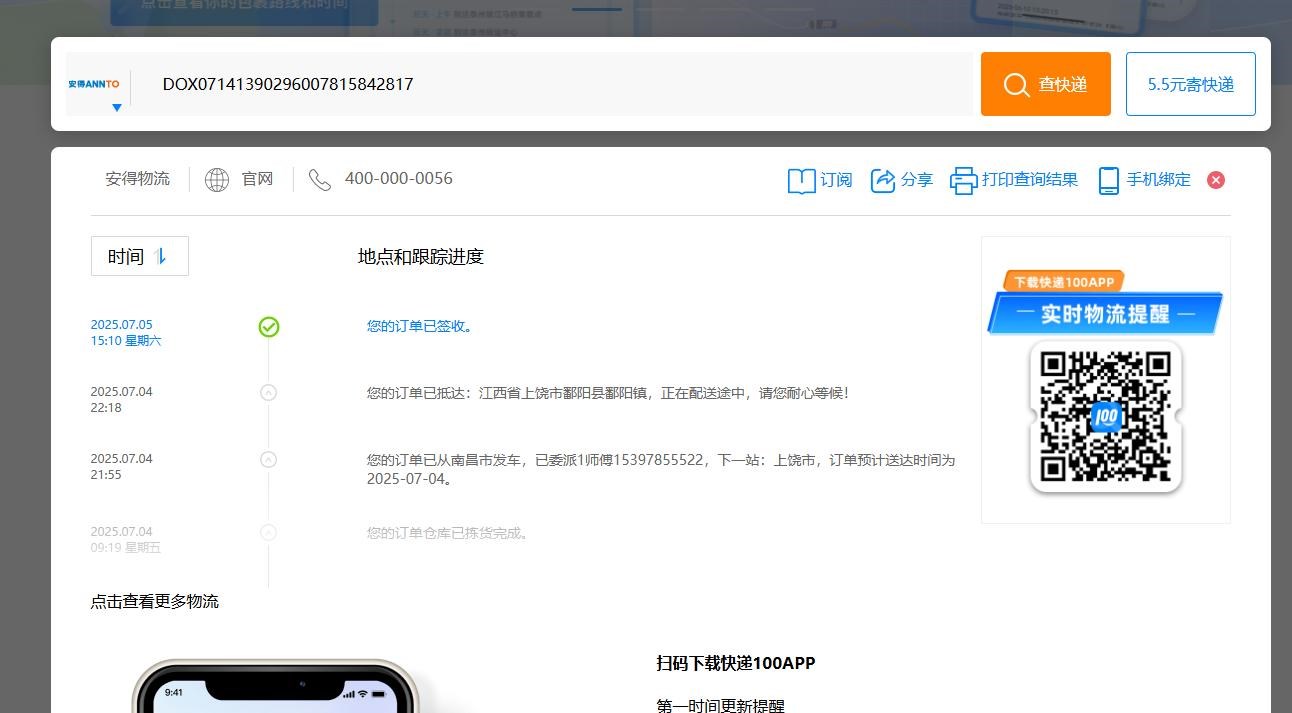The height and width of the screenshot is (713, 1292).
Task: Click the 订阅 text label
Action: 837,180
